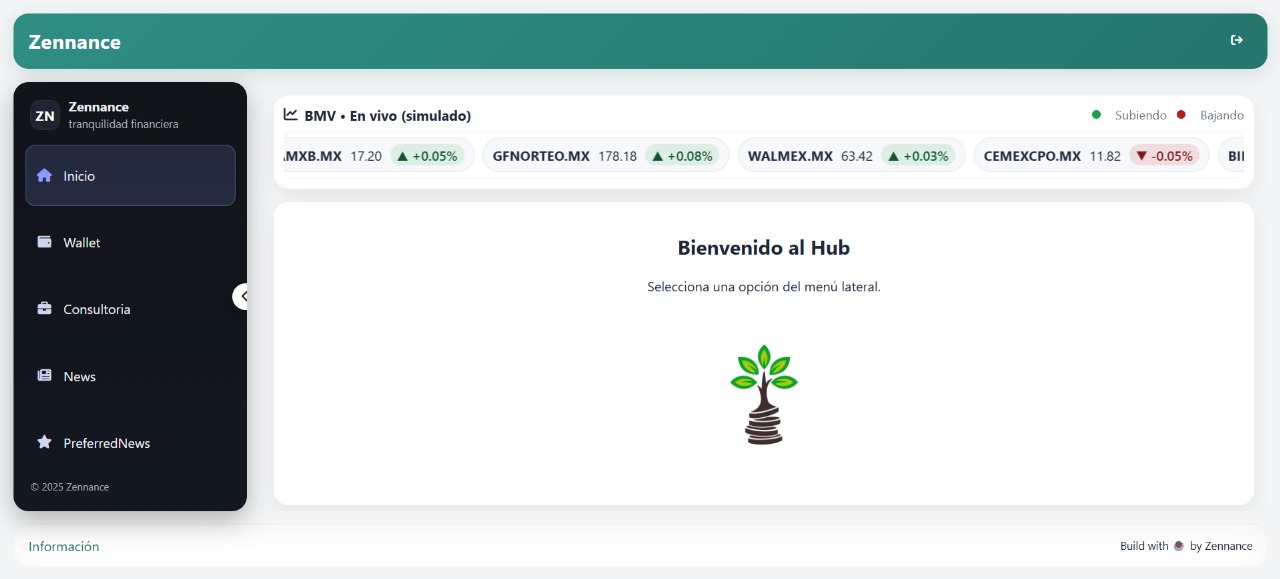Open the Inicio menu item
Screen dimensions: 1280x579
coord(130,175)
